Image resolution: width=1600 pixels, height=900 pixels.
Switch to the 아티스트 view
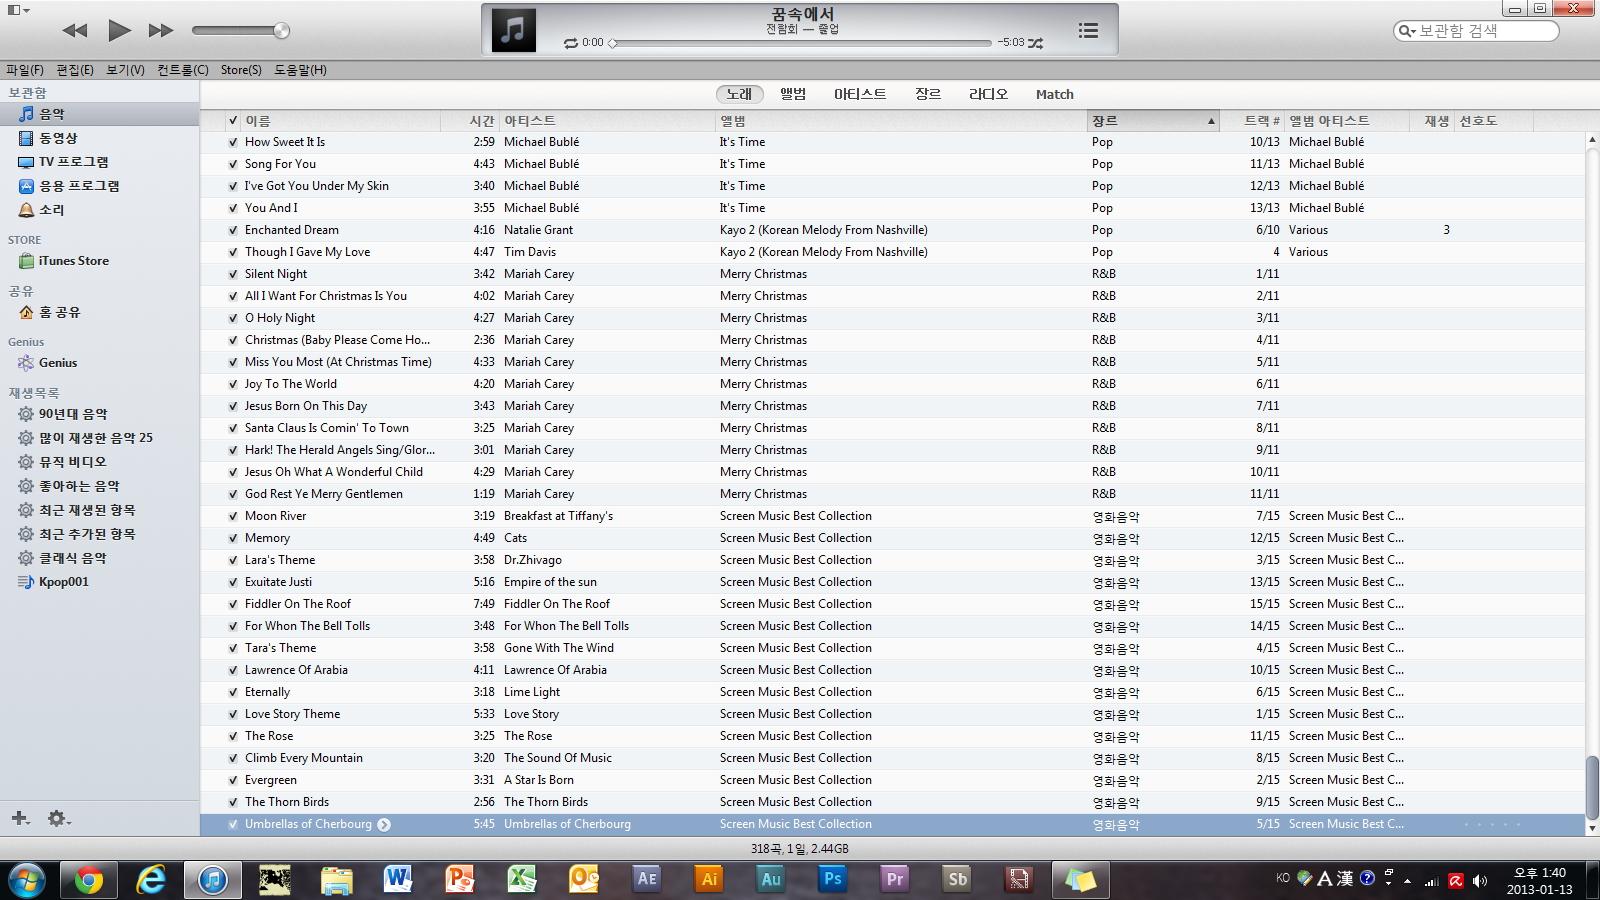point(860,94)
